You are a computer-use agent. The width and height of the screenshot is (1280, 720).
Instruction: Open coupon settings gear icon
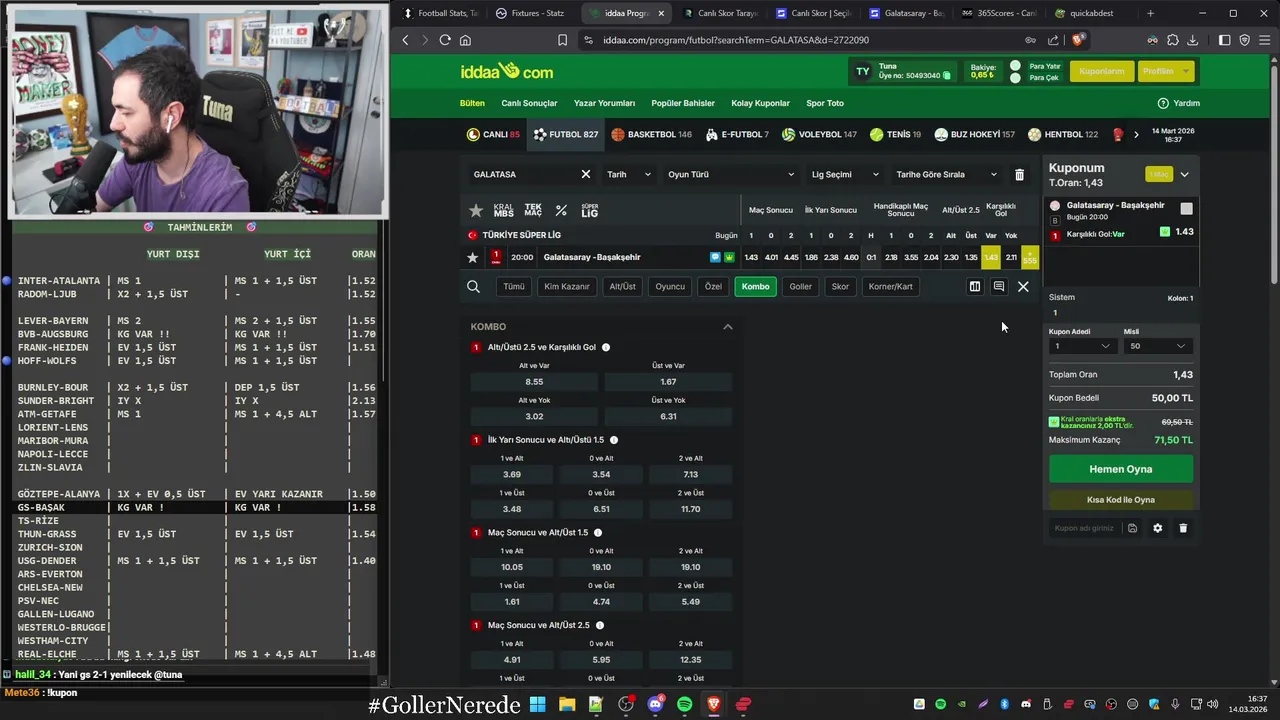tap(1158, 528)
